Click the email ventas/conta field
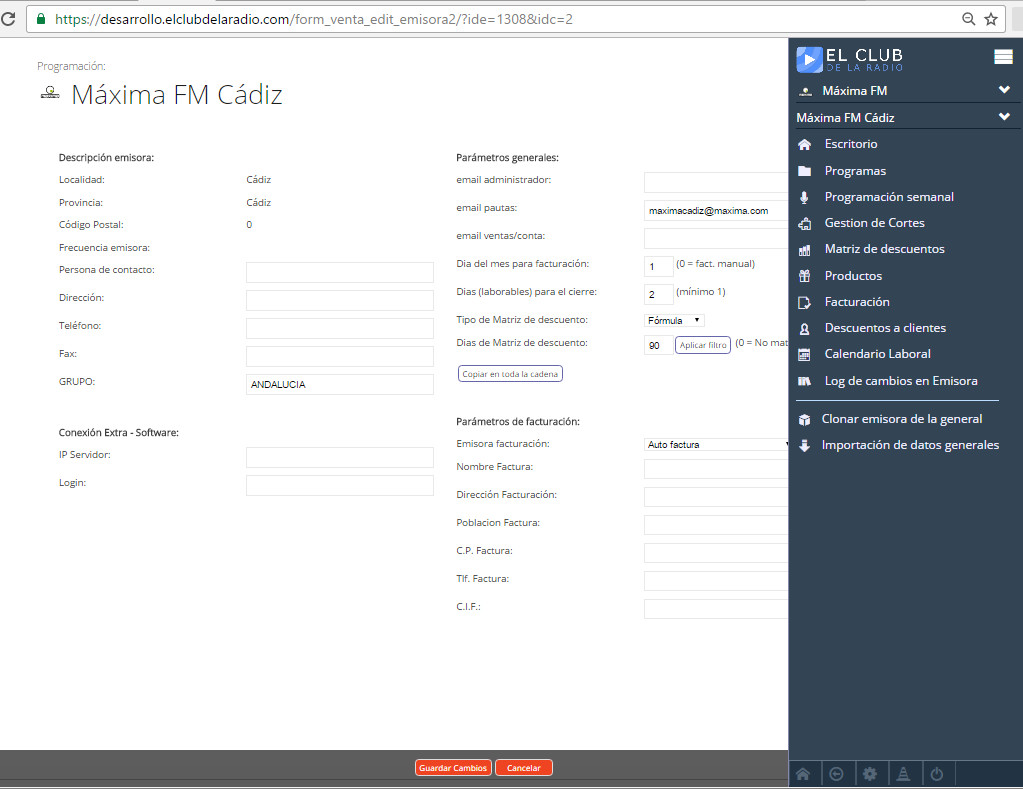The height and width of the screenshot is (789, 1023). click(716, 239)
